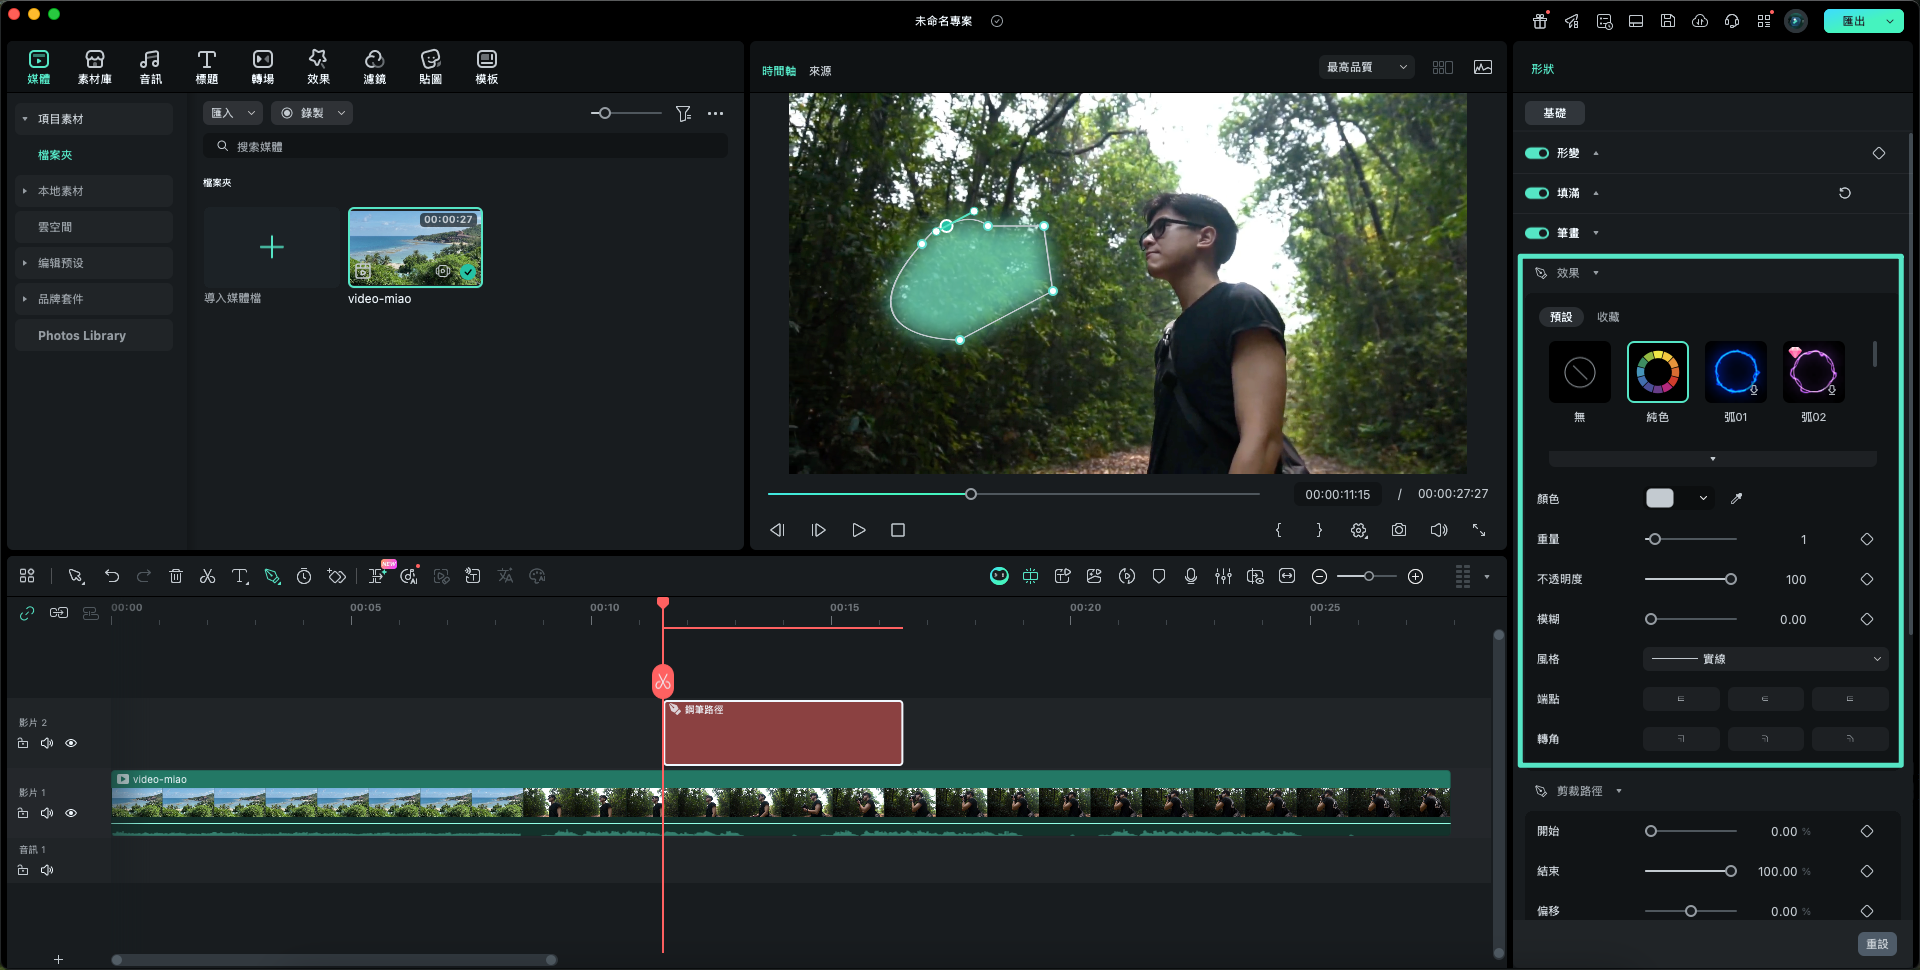1920x970 pixels.
Task: Switch to the 來源 source tab
Action: tap(820, 71)
